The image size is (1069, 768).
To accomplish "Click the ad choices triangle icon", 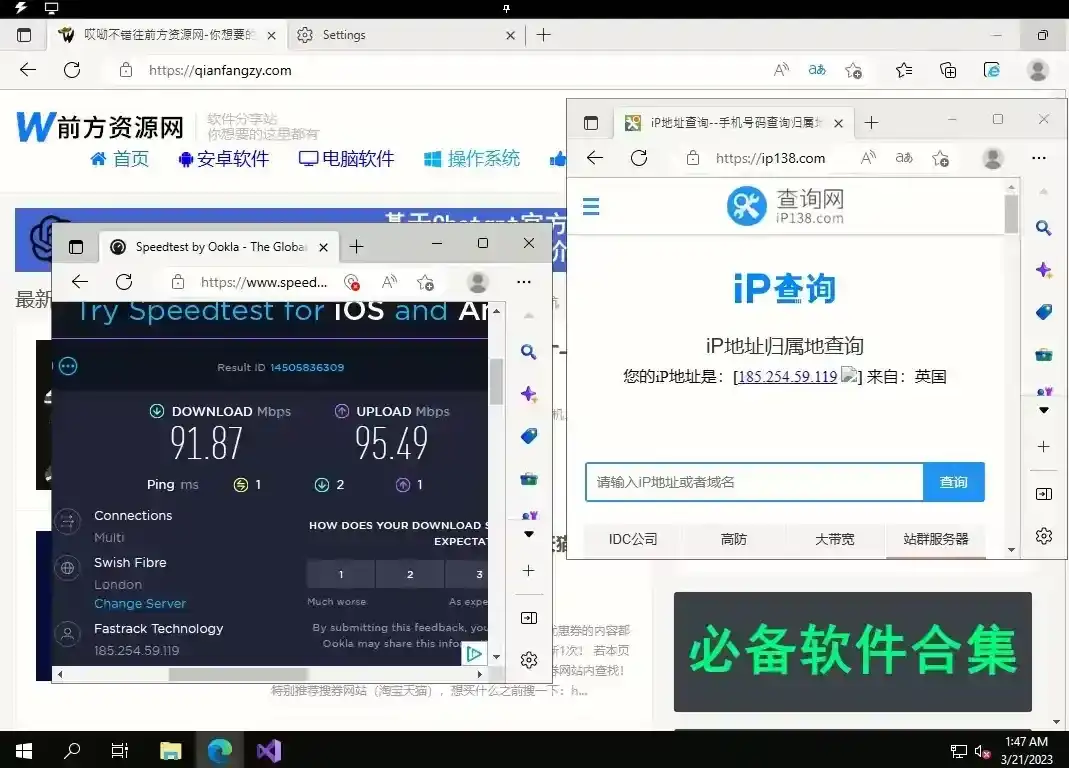I will point(474,654).
